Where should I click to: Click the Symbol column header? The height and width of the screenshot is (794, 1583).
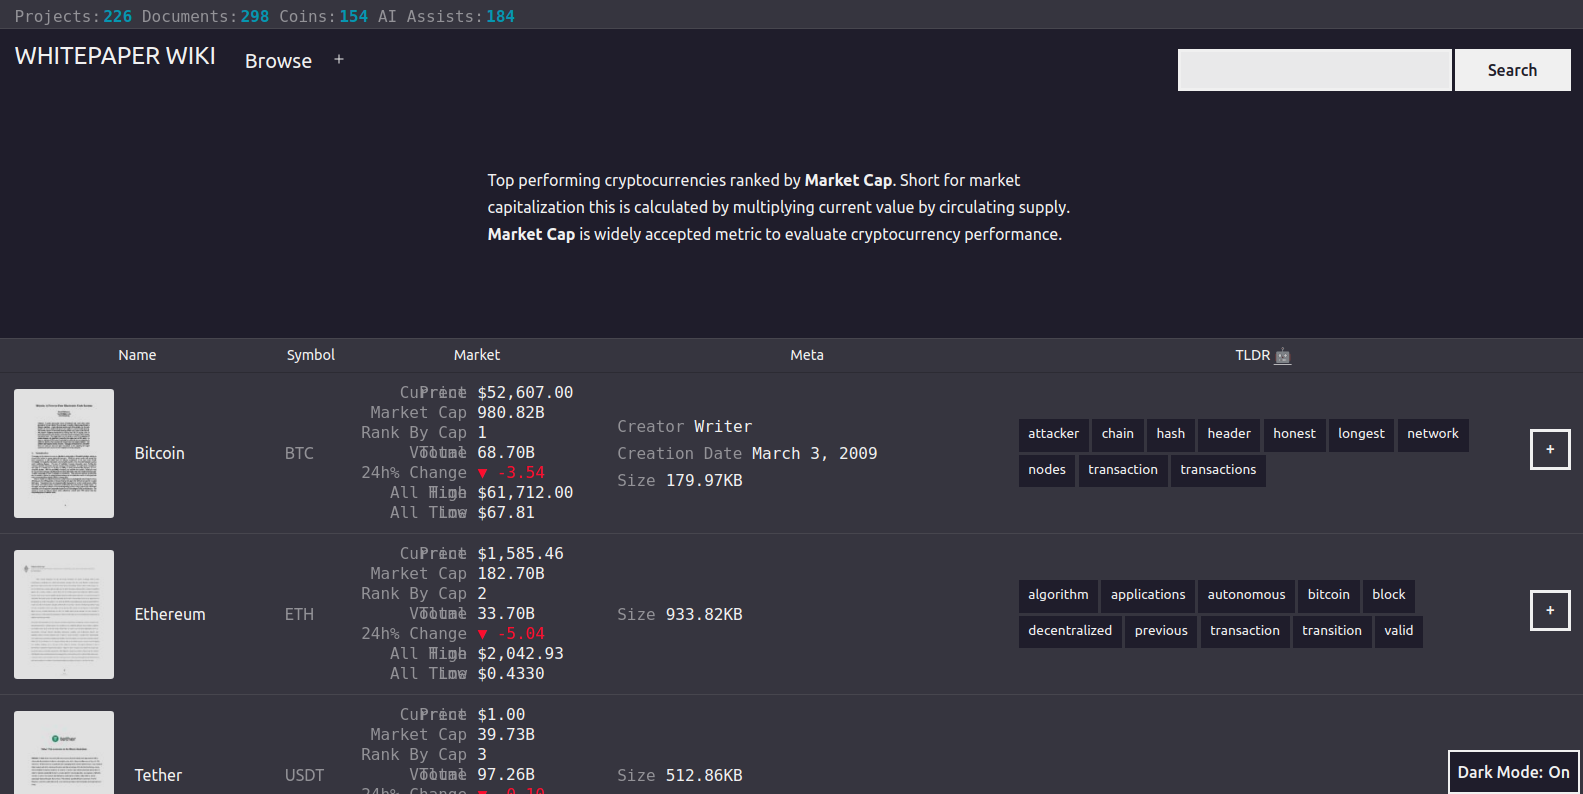point(310,355)
